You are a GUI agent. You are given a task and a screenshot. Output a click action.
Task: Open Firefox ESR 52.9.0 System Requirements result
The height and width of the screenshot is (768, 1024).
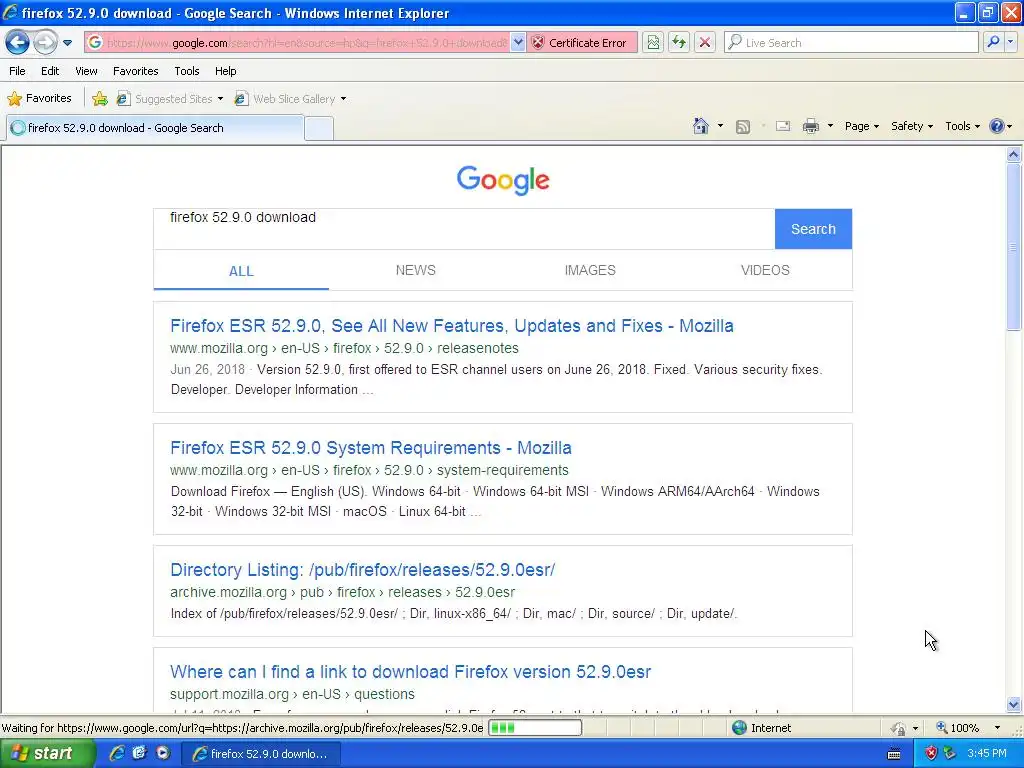pyautogui.click(x=370, y=447)
